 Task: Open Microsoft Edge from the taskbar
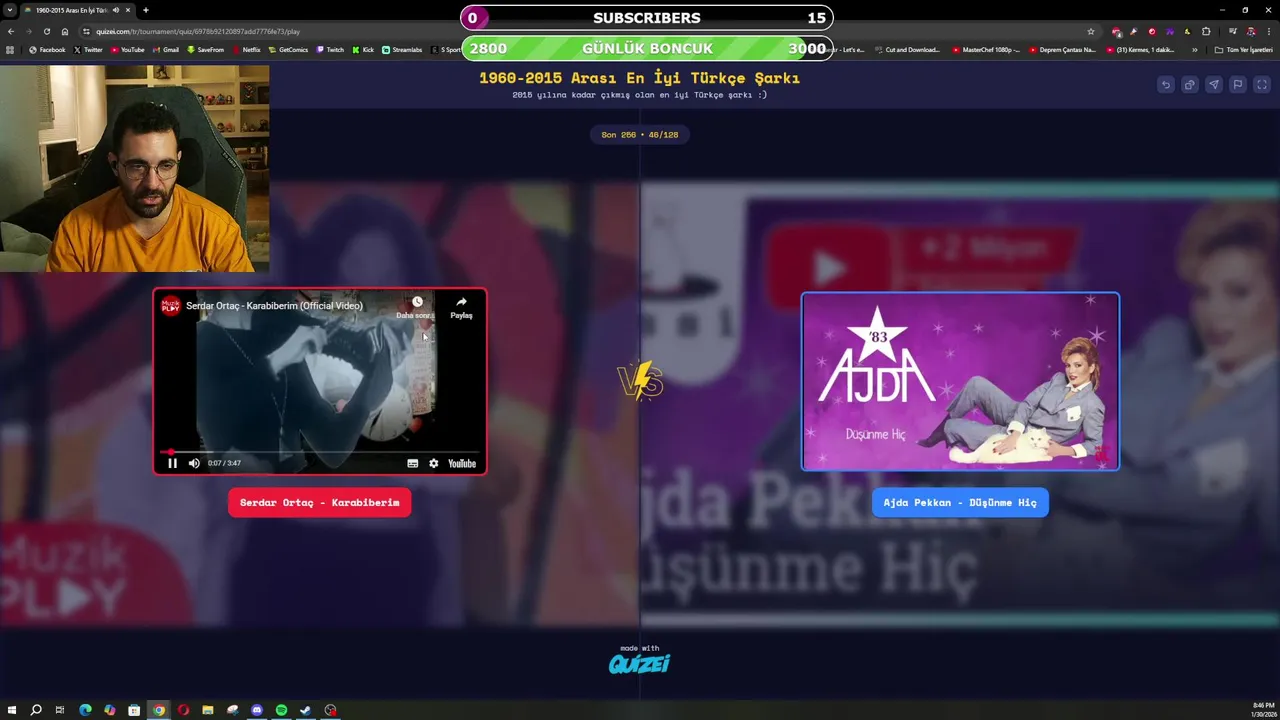85,710
